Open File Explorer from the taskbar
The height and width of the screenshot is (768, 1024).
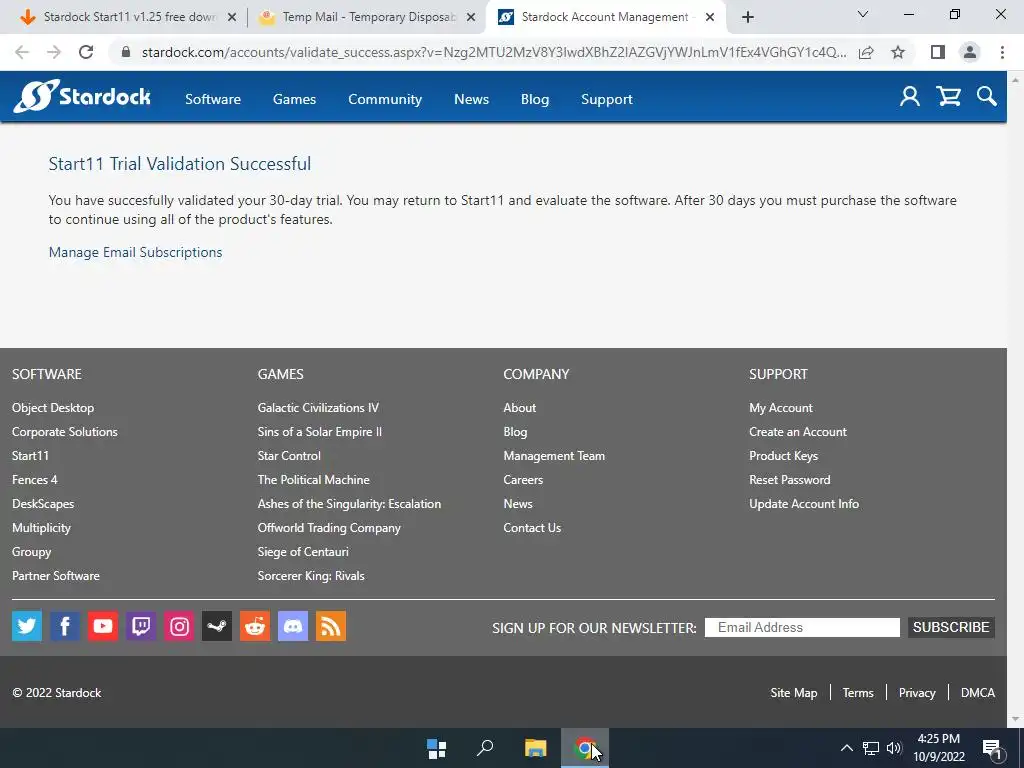[x=536, y=748]
